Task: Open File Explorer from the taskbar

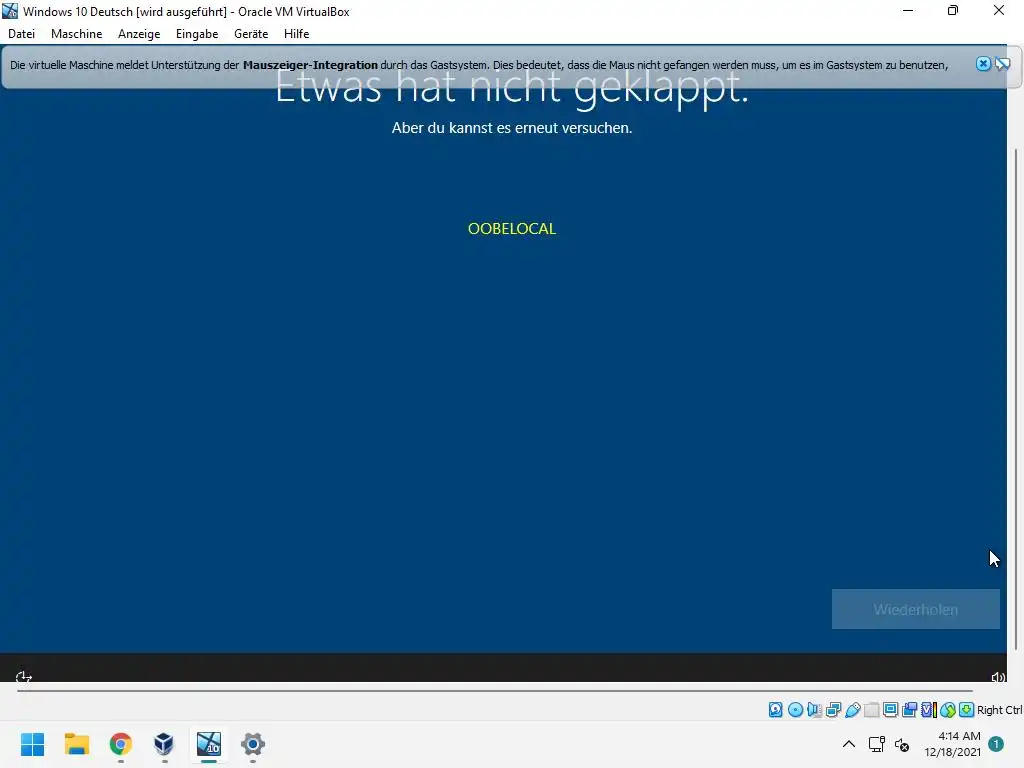Action: 76,744
